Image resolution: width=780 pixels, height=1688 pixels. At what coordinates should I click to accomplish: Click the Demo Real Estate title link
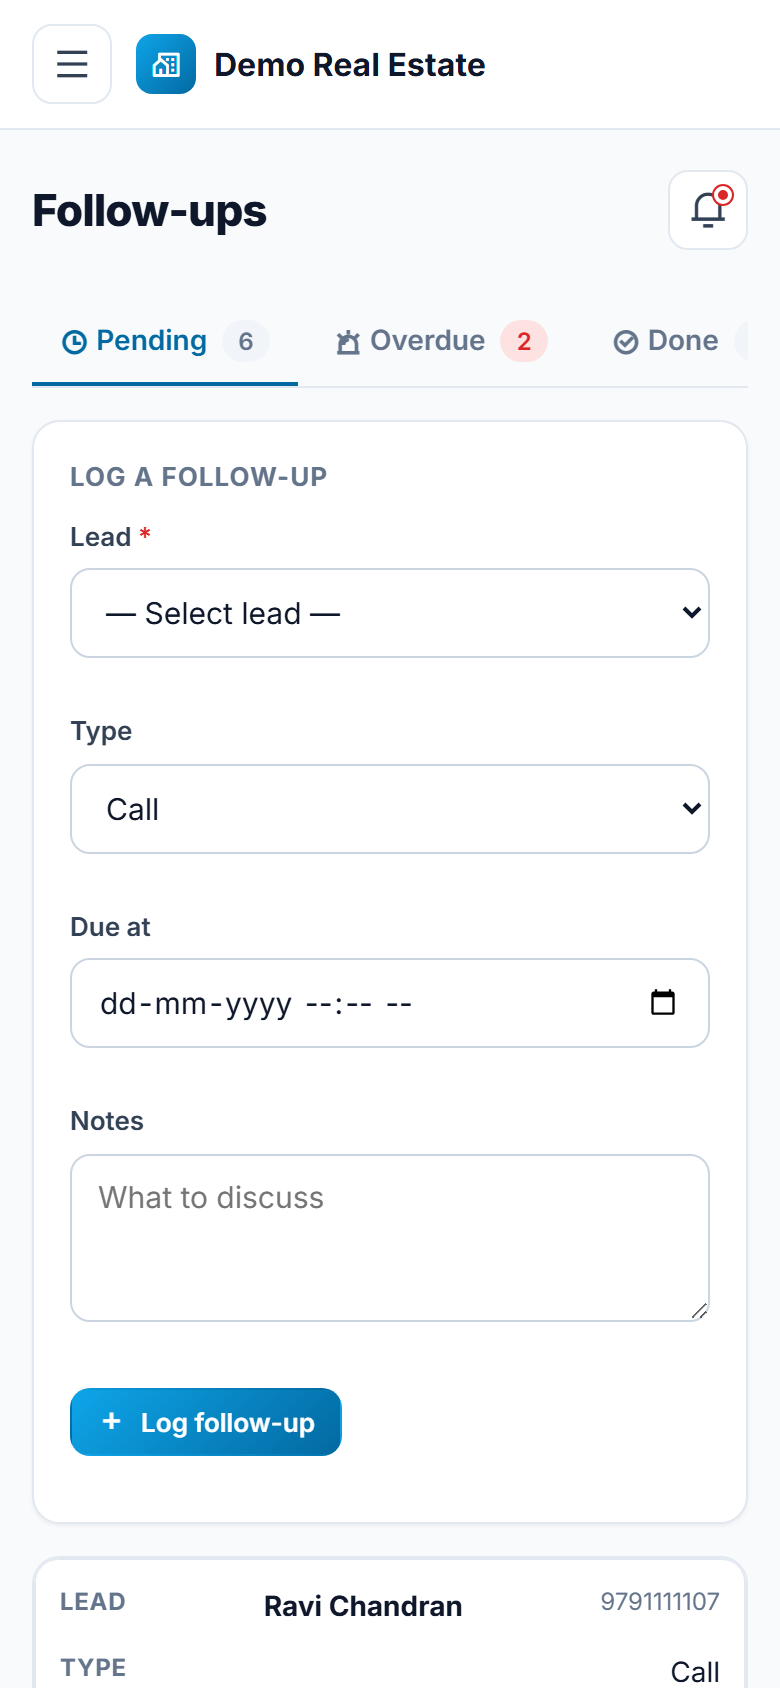[350, 65]
